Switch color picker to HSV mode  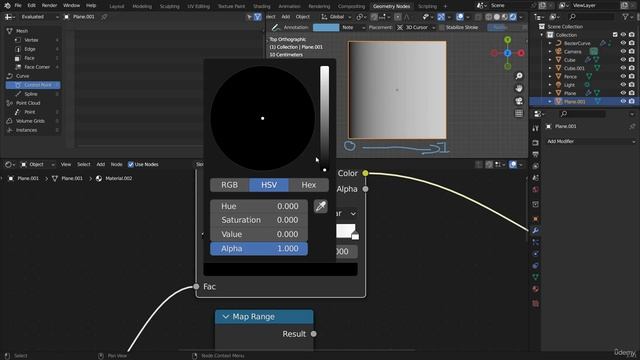[269, 185]
